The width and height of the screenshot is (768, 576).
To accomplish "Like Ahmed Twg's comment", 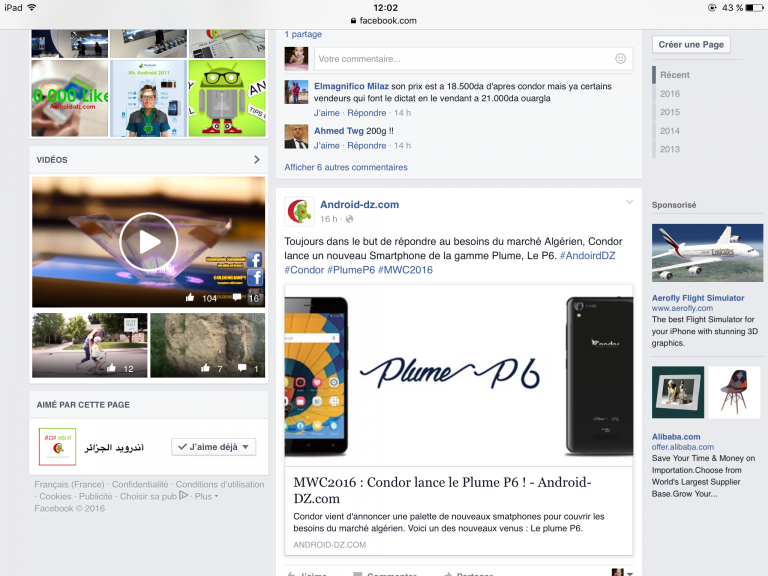I will pyautogui.click(x=327, y=146).
